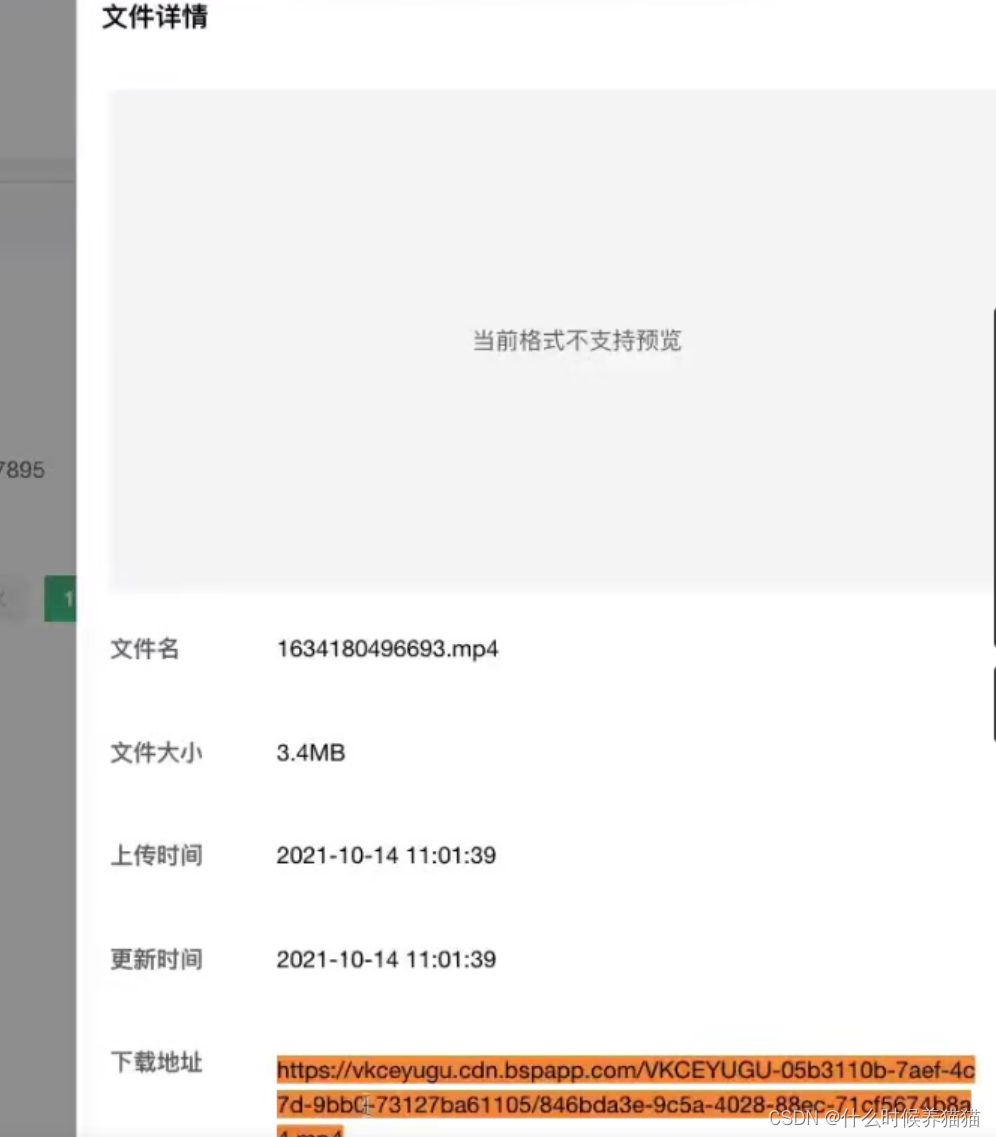Click the 文件名 label
The image size is (996, 1137).
point(144,648)
